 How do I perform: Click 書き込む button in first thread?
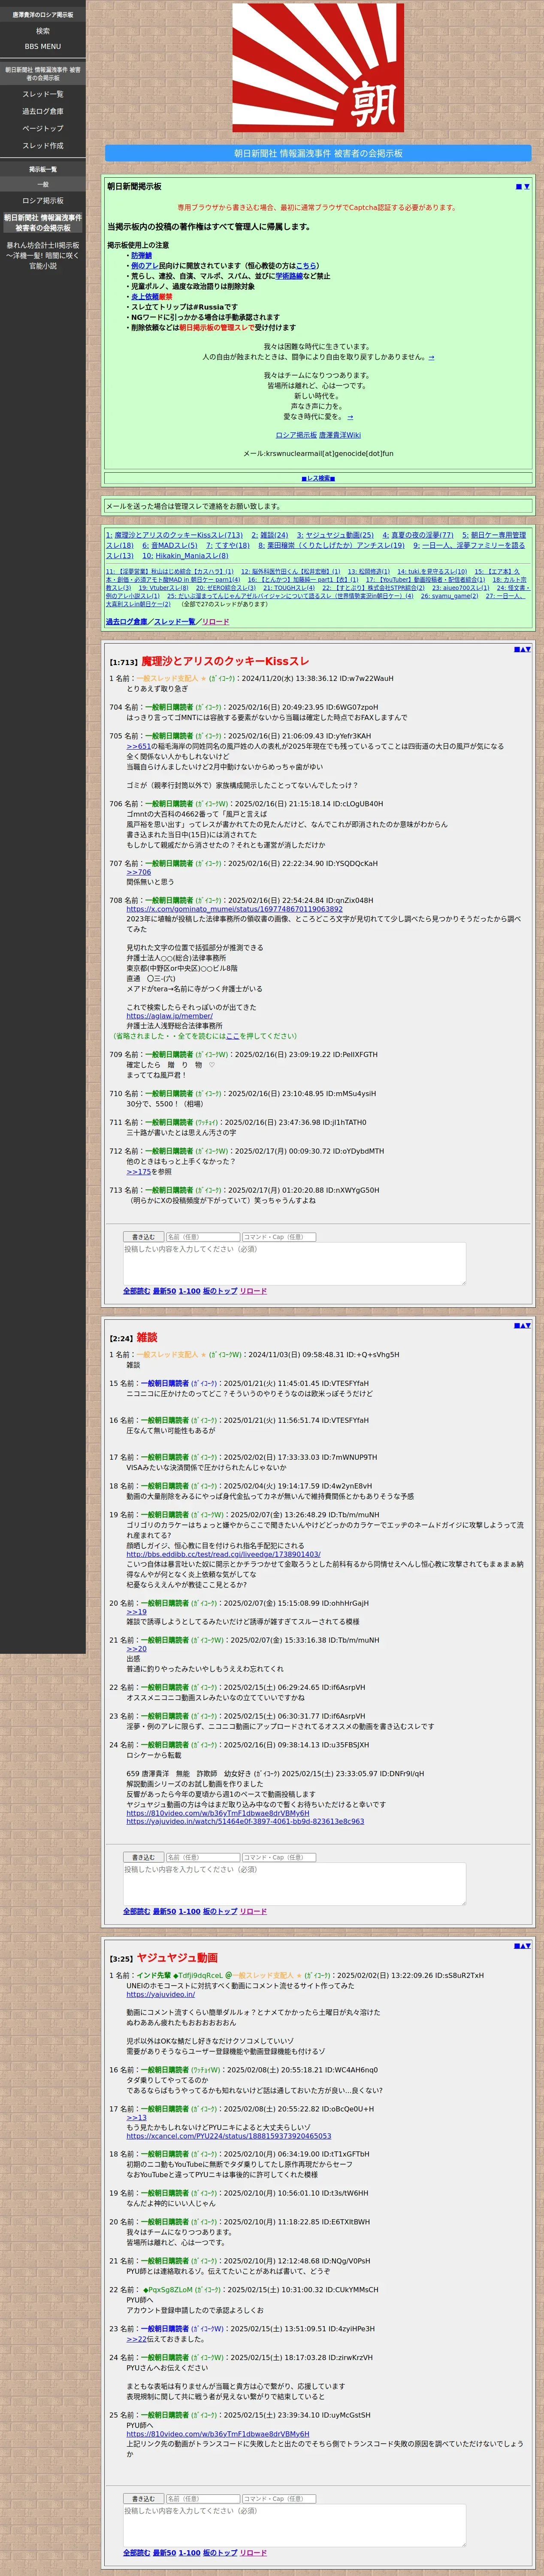coord(143,1237)
